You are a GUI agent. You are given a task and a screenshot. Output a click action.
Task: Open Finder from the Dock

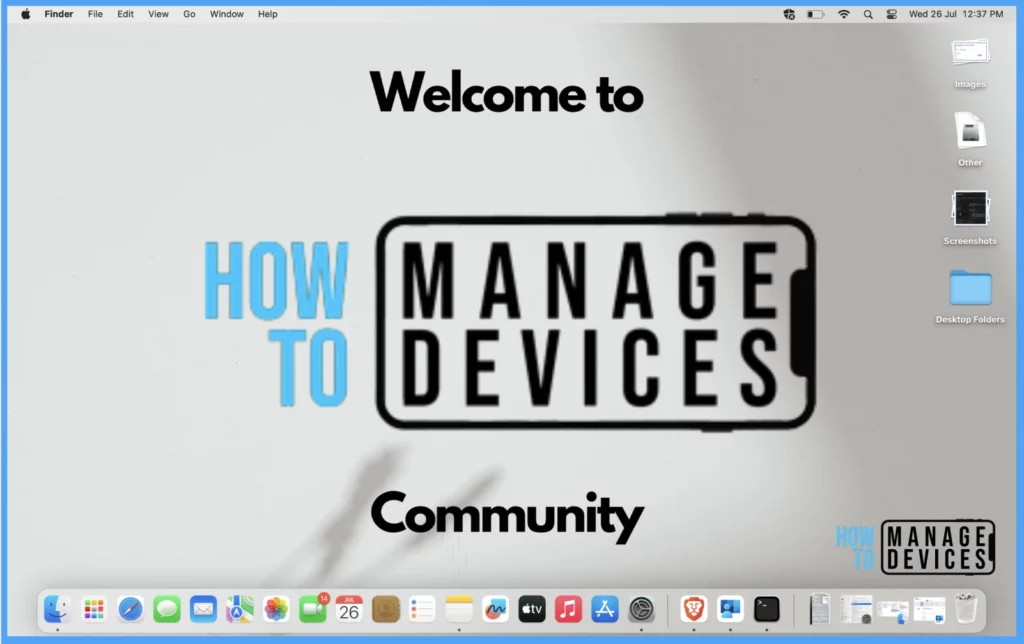pos(57,609)
